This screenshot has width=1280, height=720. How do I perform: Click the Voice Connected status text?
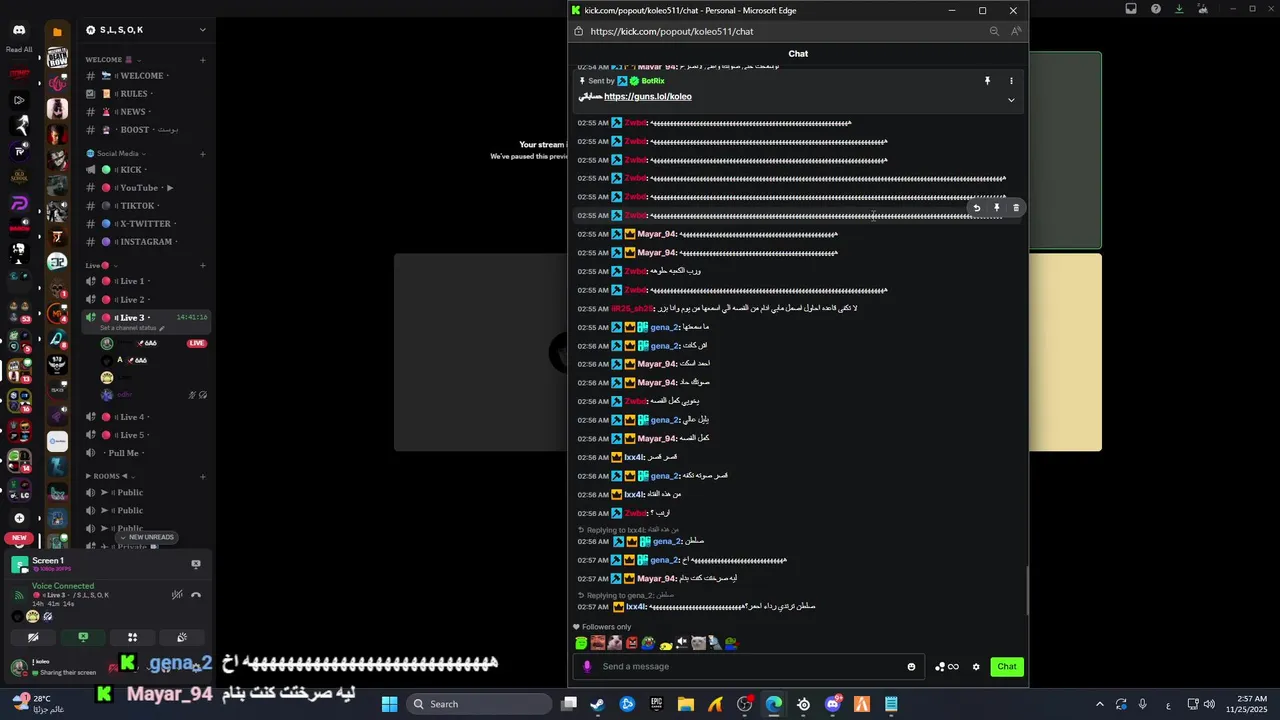63,586
